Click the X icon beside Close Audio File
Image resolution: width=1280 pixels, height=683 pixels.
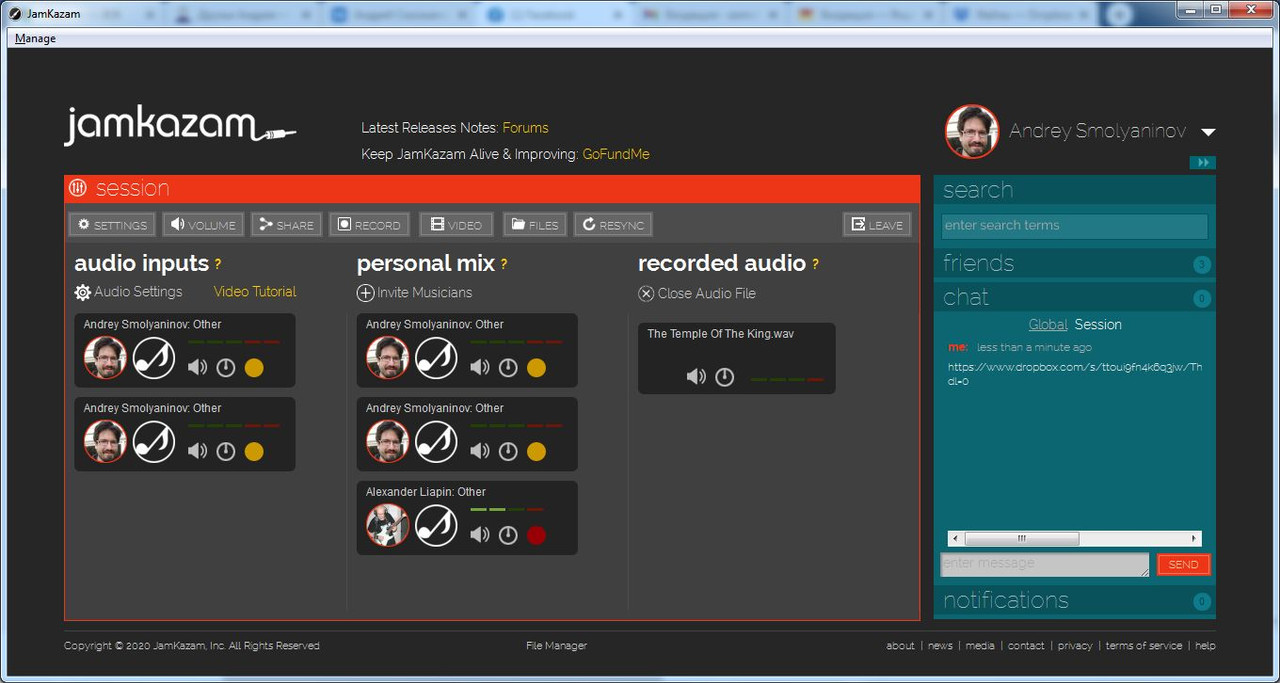click(x=646, y=294)
